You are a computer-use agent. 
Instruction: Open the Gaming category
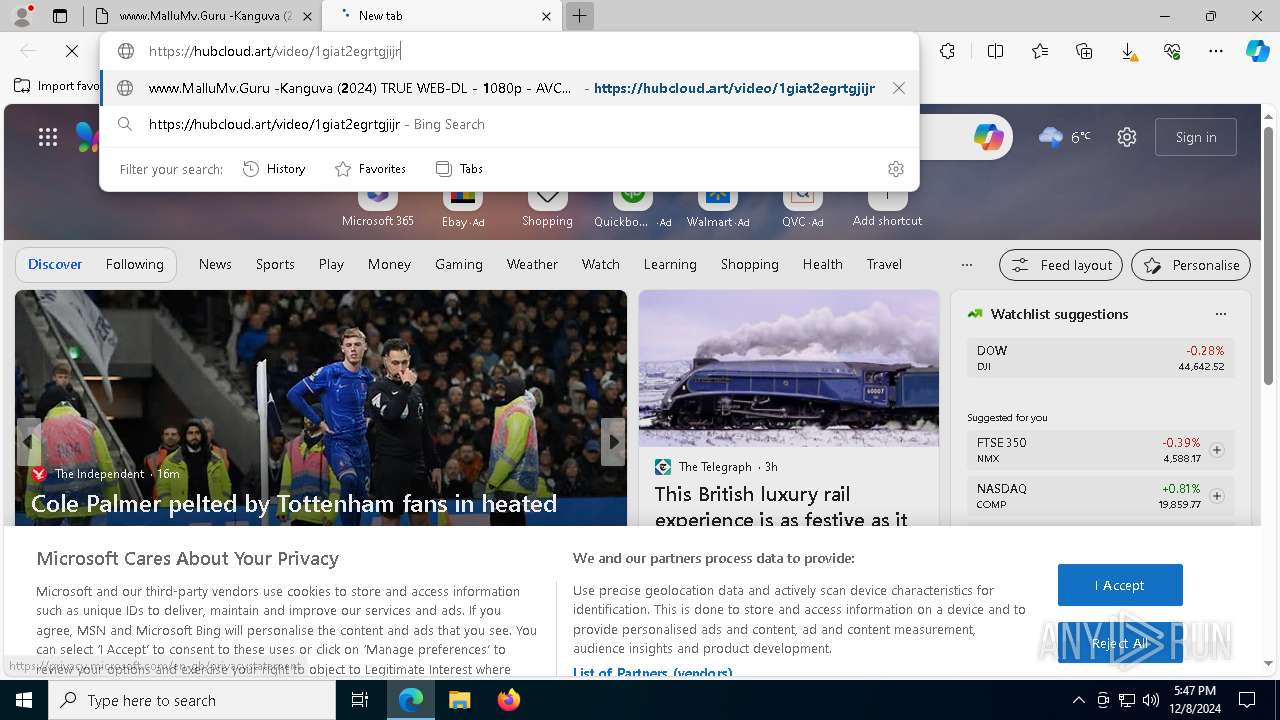point(459,264)
